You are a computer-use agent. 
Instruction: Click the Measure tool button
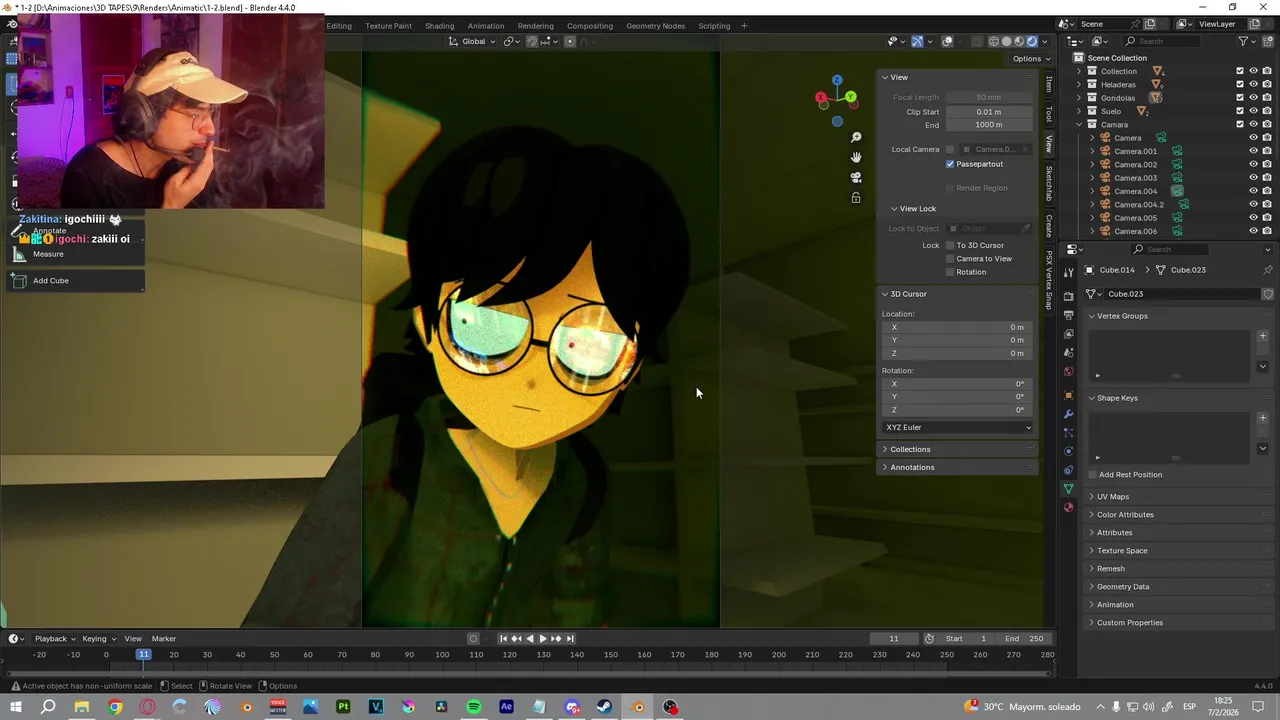tap(76, 254)
